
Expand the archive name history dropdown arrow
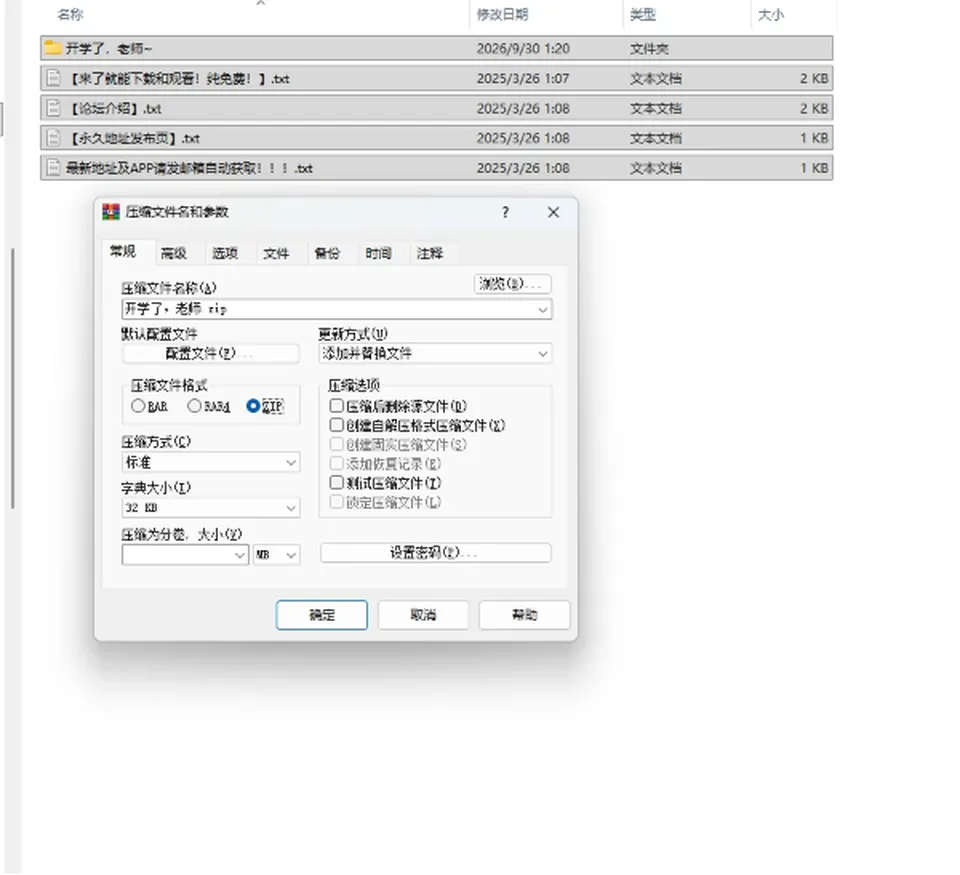(542, 310)
